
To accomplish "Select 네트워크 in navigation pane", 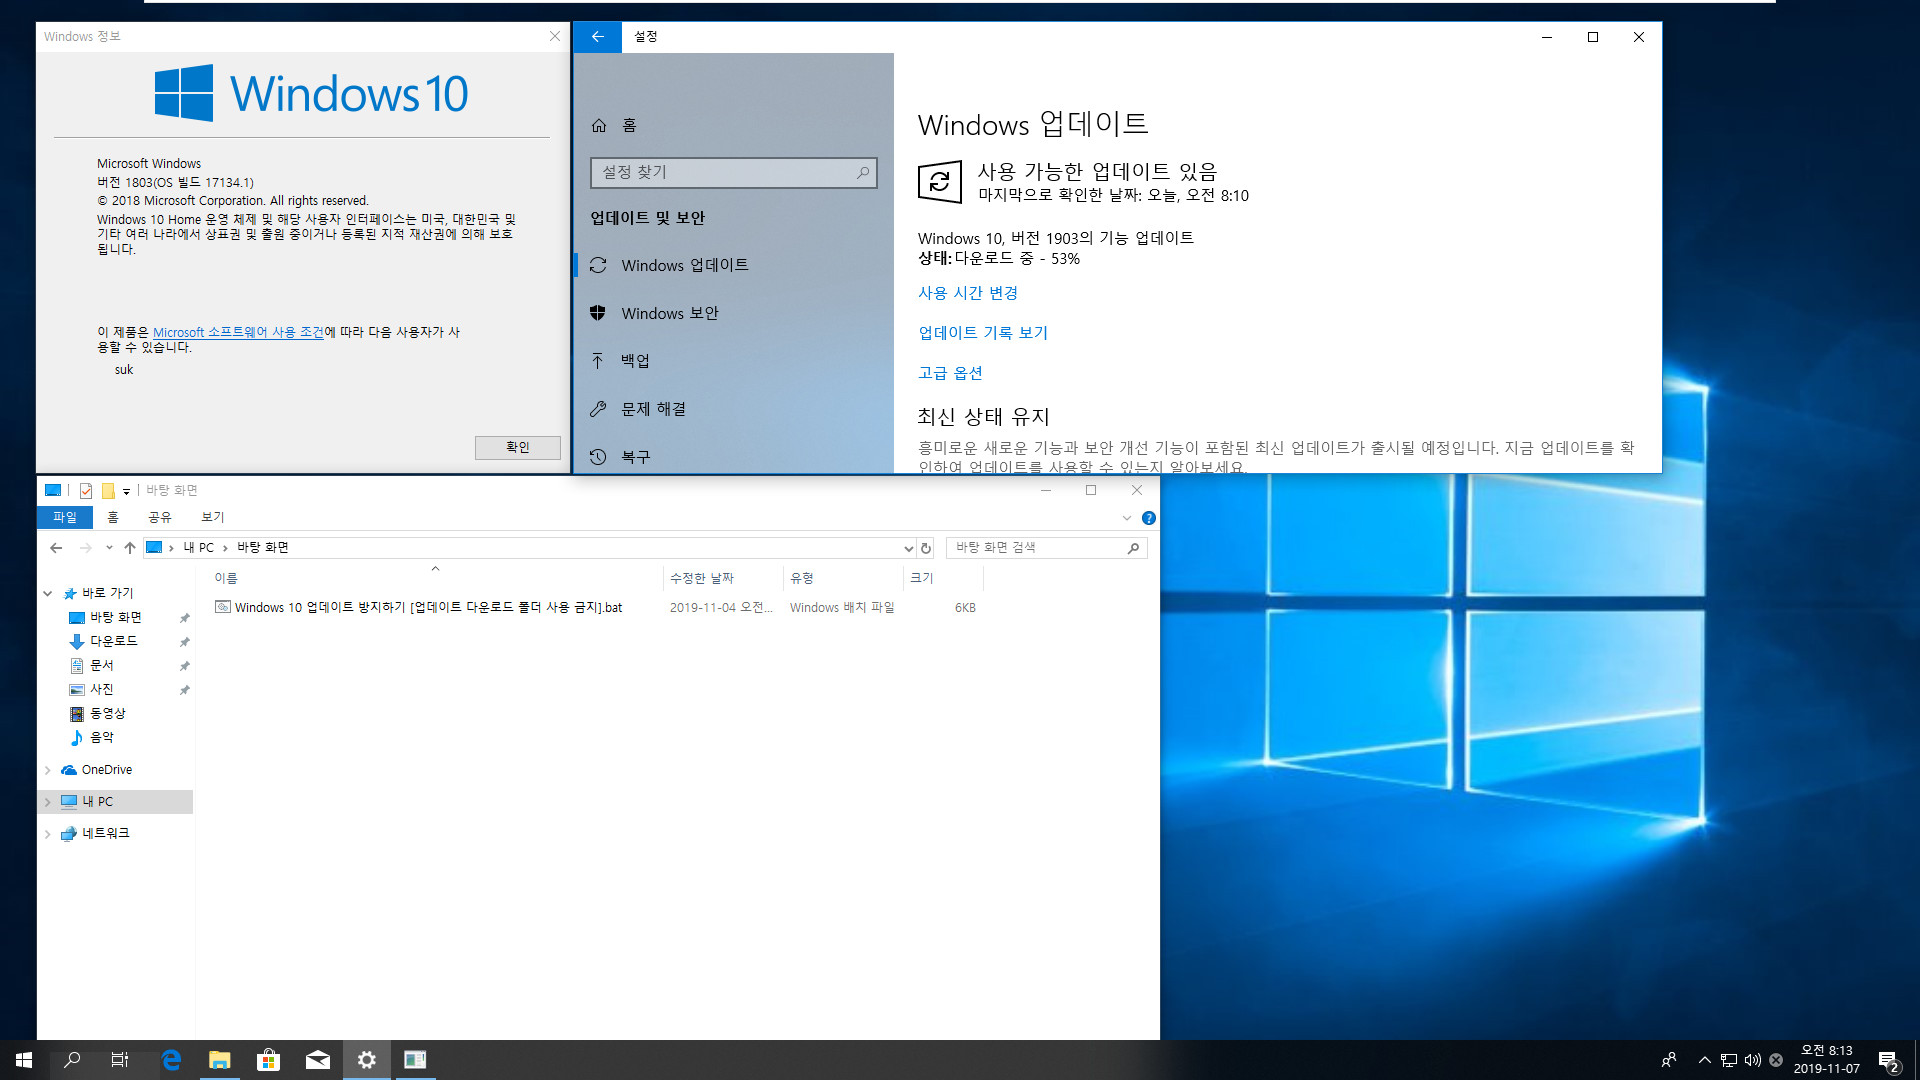I will (105, 833).
